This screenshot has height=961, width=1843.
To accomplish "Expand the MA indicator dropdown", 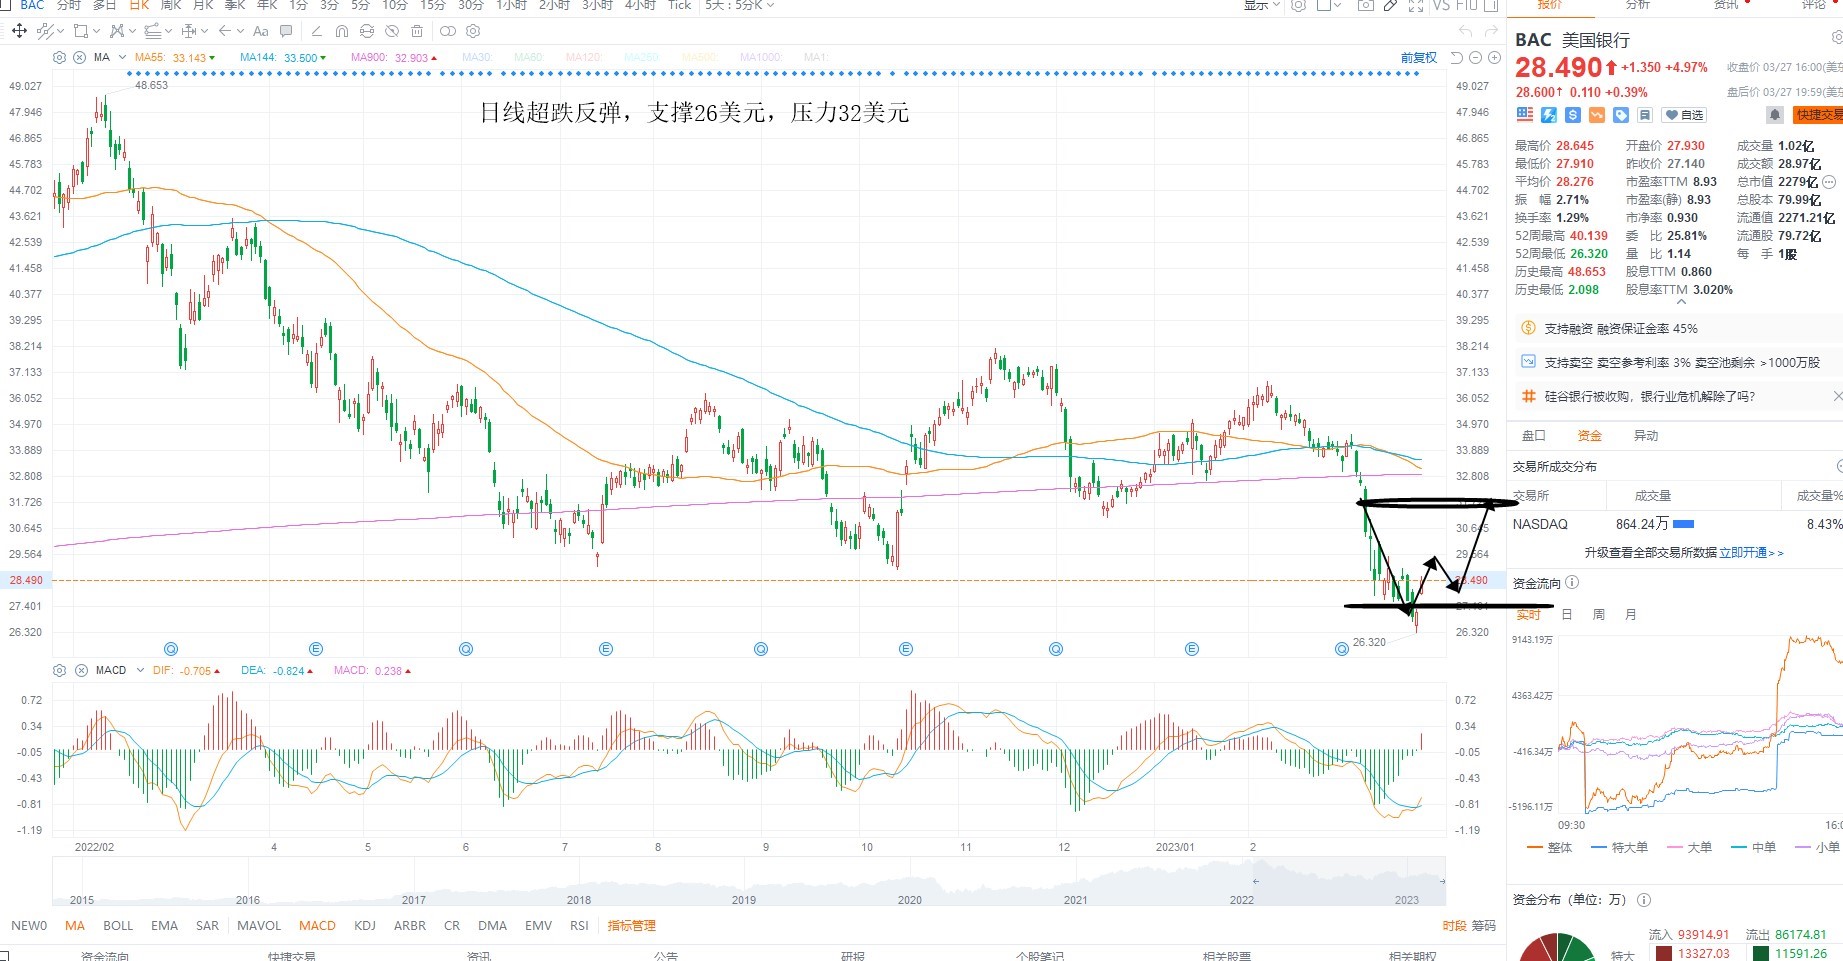I will tap(123, 57).
